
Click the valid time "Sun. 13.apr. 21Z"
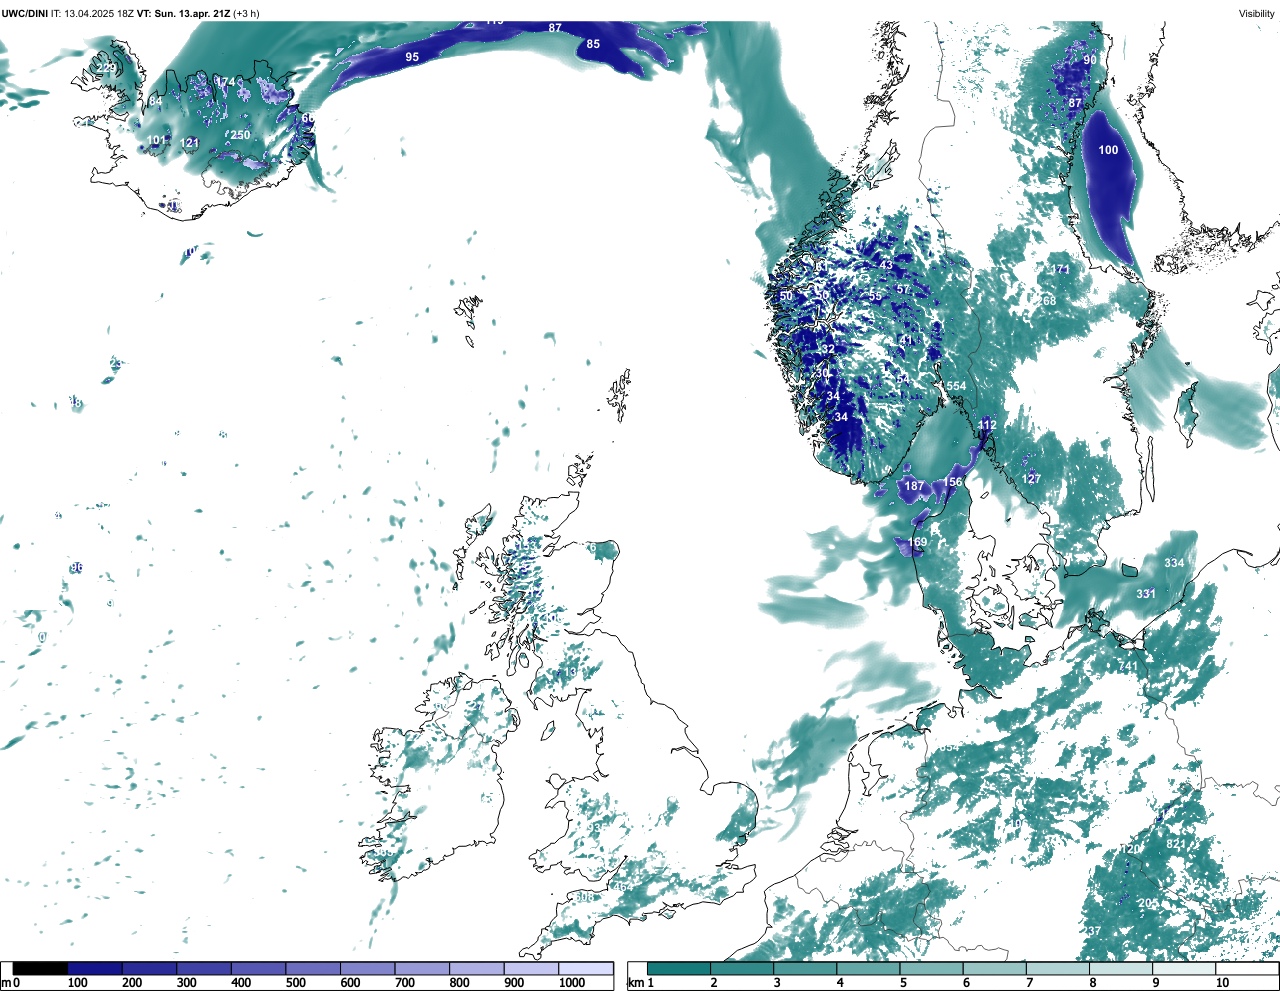tap(194, 13)
